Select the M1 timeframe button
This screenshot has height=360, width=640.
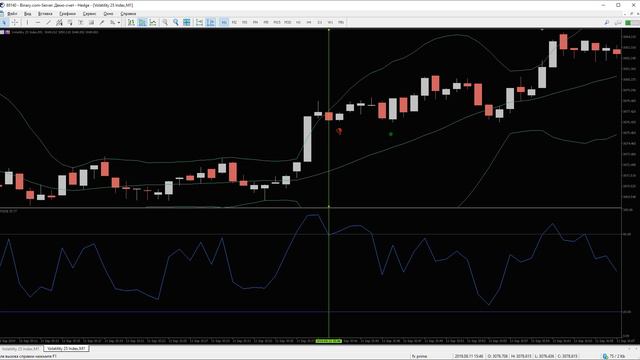224,22
